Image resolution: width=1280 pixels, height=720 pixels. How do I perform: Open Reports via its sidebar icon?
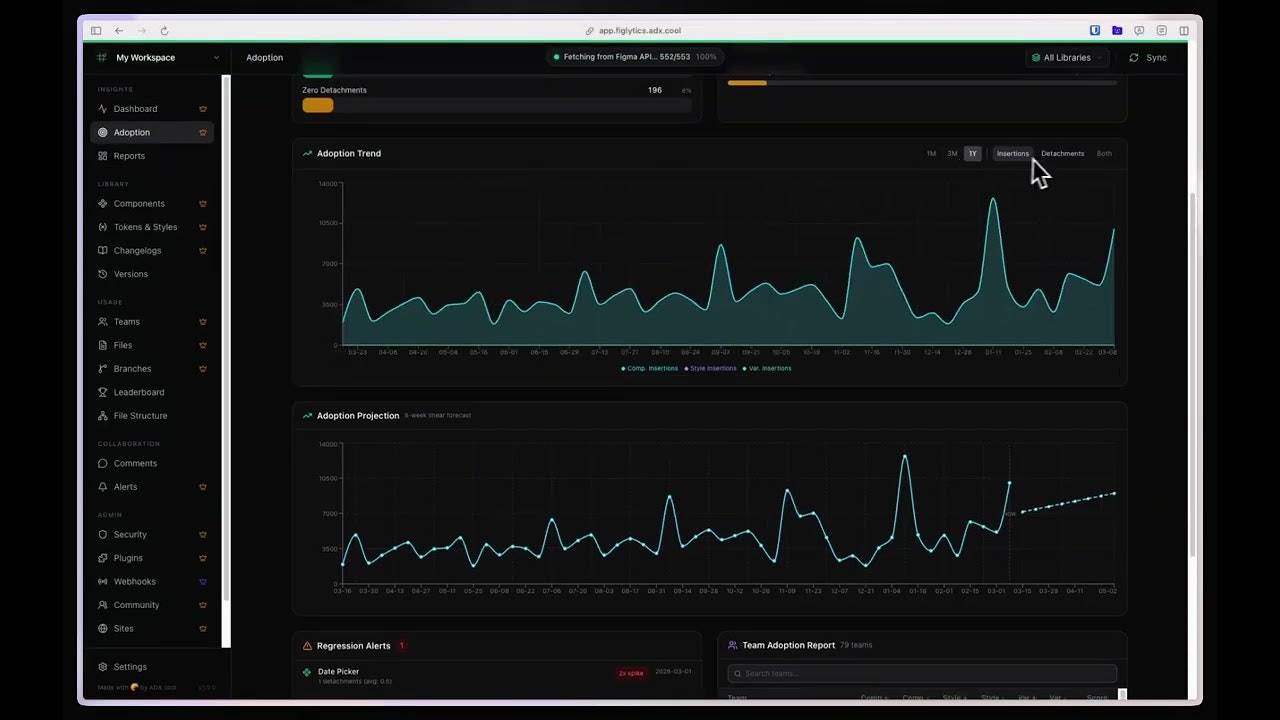pyautogui.click(x=103, y=156)
